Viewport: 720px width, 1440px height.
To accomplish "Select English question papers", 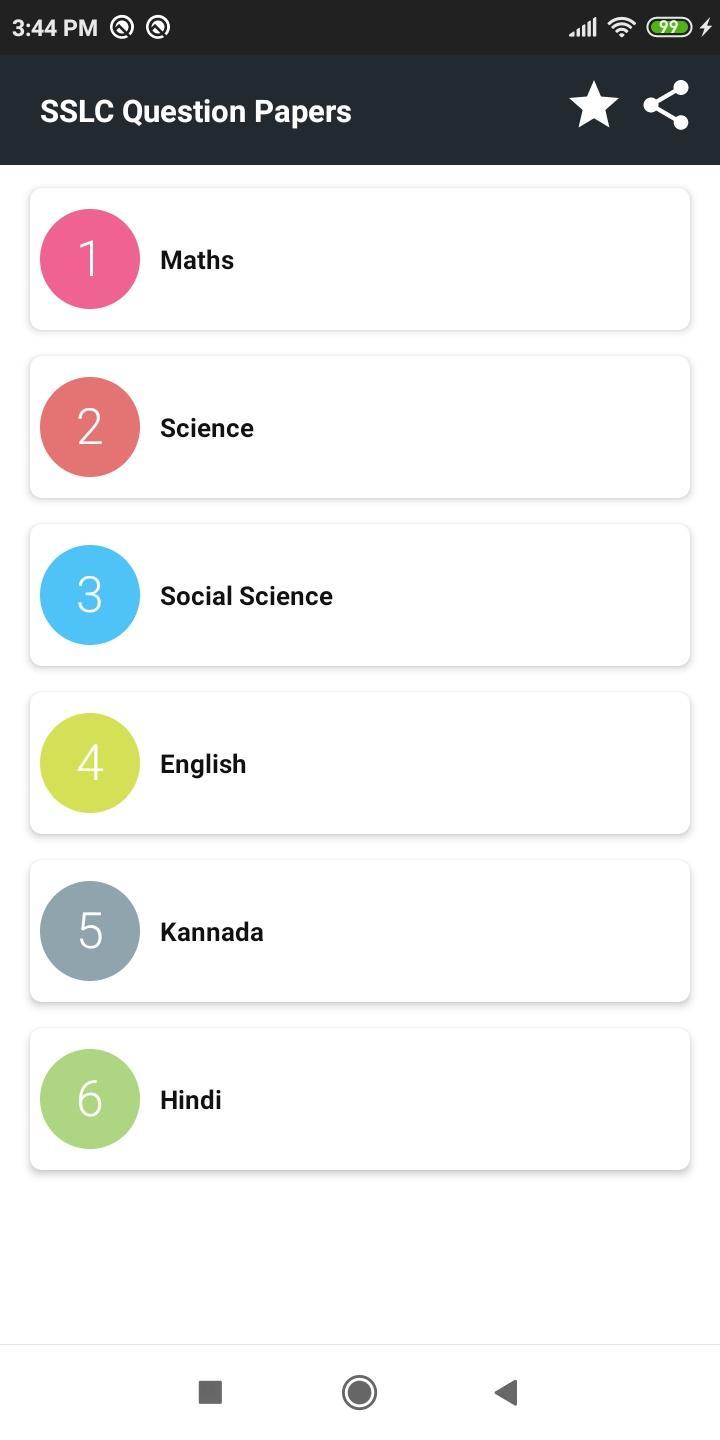I will [x=360, y=763].
